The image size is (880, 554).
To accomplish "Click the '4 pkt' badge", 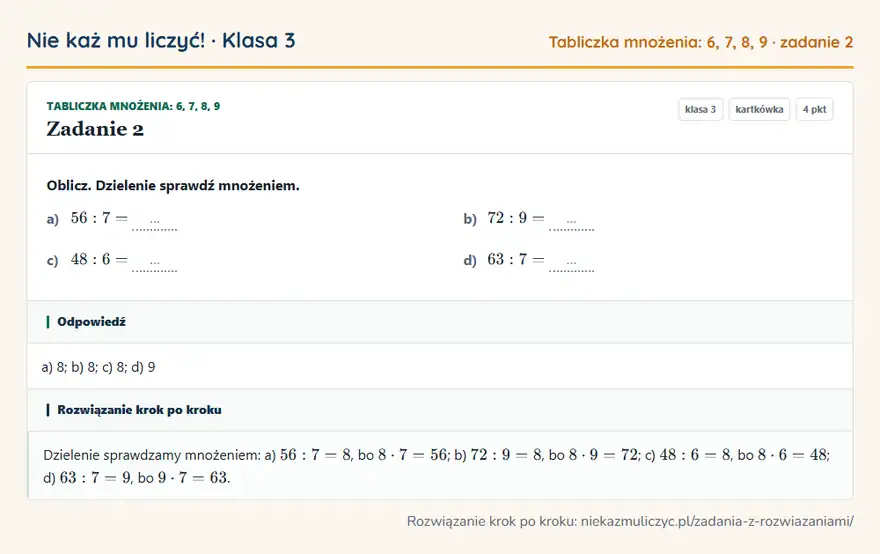I will [814, 109].
